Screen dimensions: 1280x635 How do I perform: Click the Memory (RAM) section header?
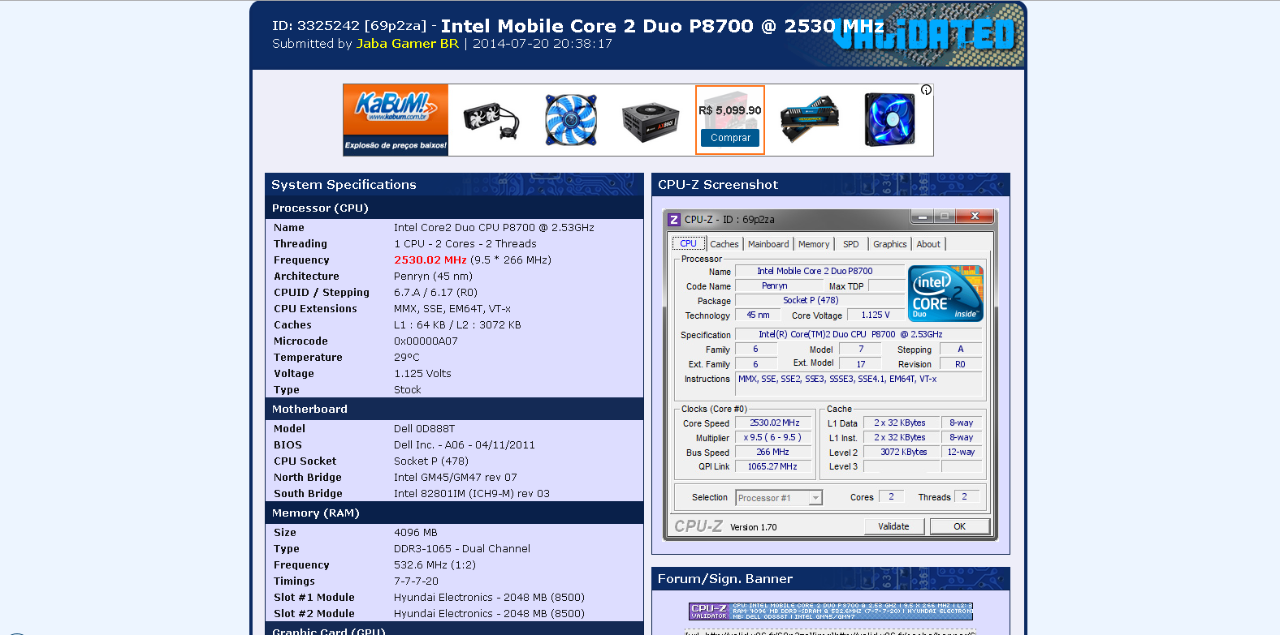coord(454,513)
